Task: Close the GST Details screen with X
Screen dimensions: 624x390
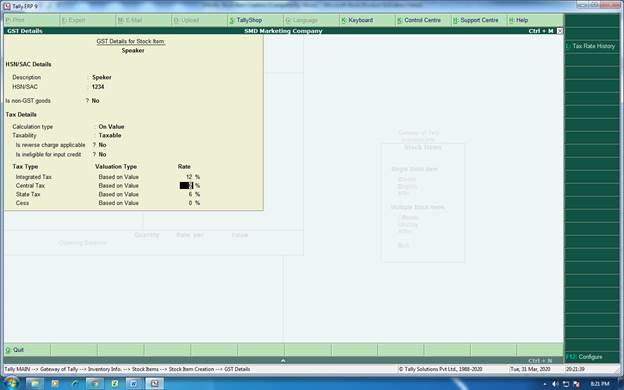Action: pyautogui.click(x=560, y=31)
